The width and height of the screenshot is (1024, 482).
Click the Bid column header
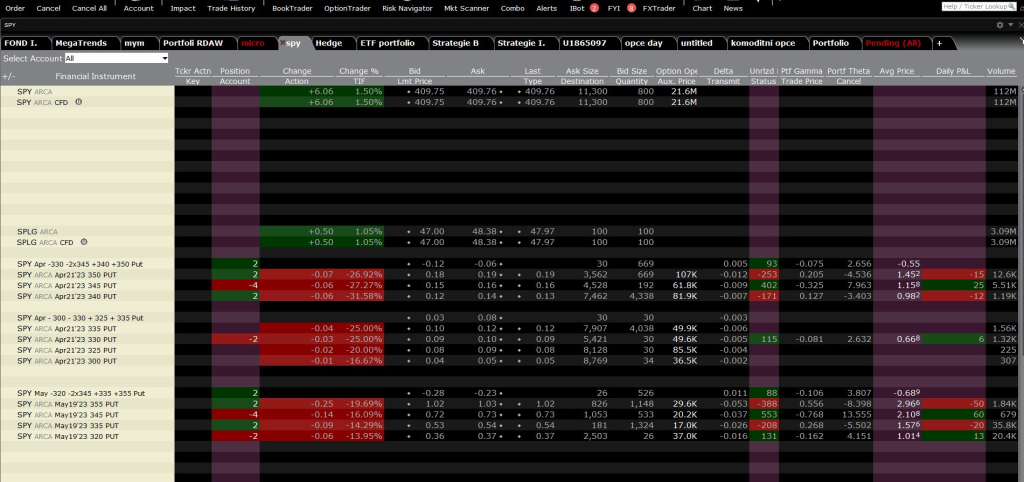pos(415,71)
